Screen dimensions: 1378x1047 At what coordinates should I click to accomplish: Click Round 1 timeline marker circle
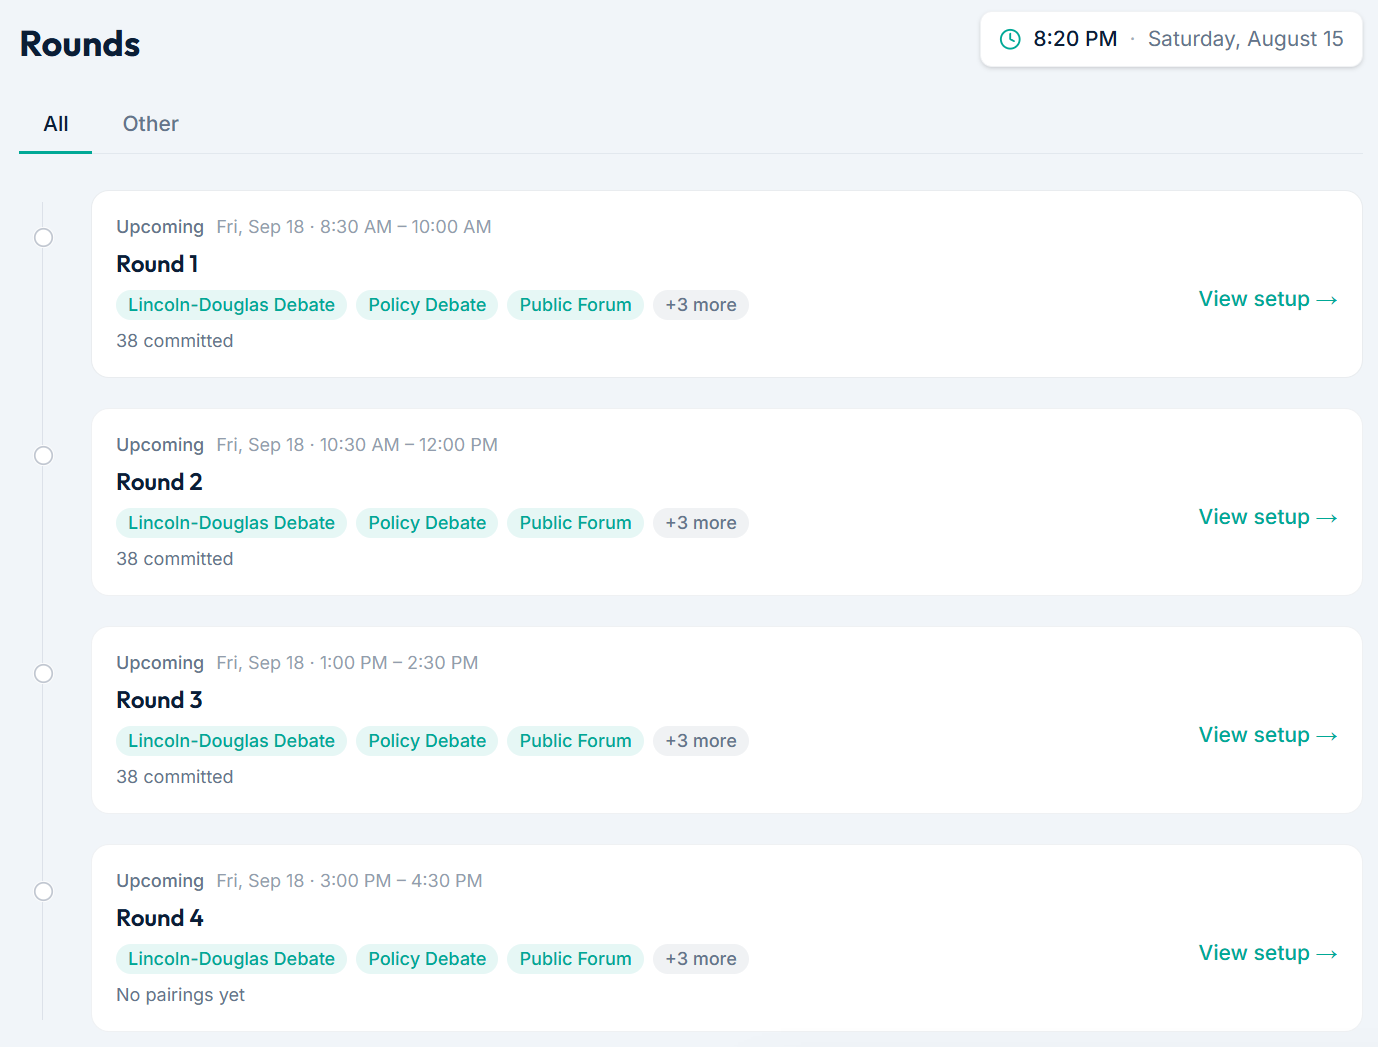click(x=43, y=238)
